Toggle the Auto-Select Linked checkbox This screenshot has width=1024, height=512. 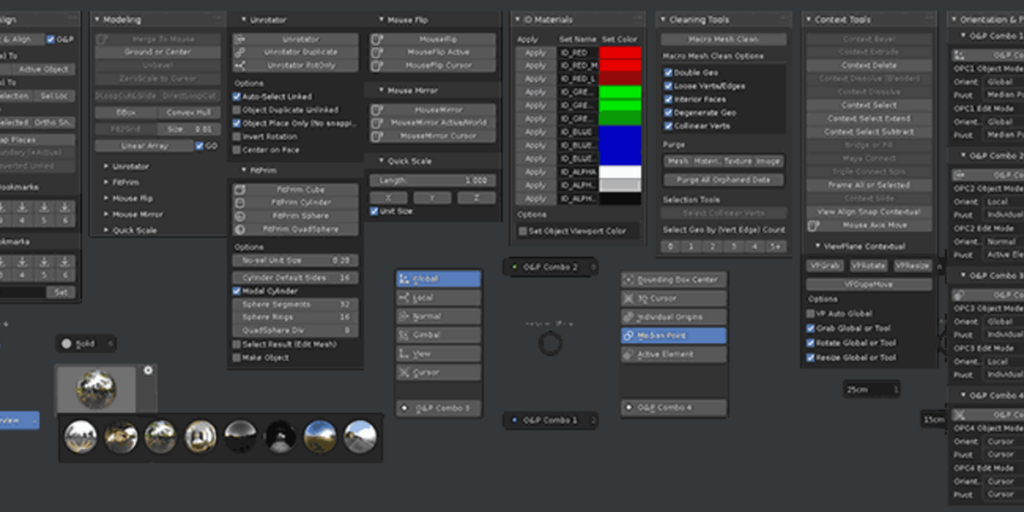237,96
